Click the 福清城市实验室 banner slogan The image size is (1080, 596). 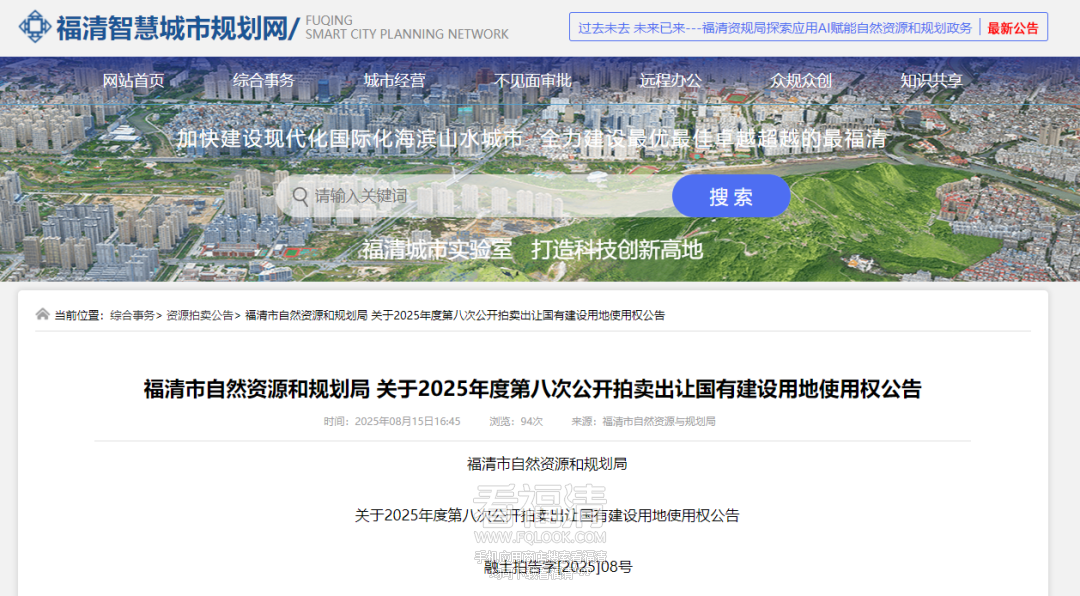(x=436, y=250)
